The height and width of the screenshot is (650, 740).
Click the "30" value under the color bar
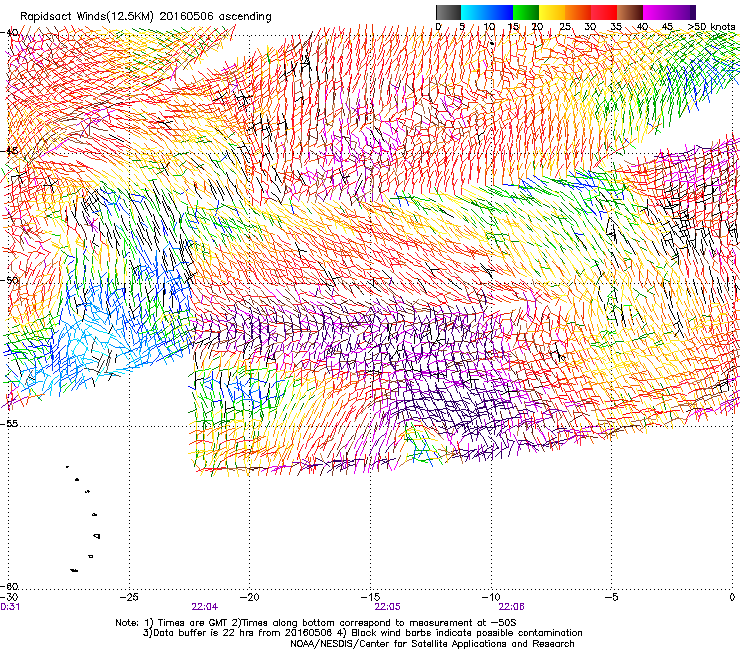[590, 27]
